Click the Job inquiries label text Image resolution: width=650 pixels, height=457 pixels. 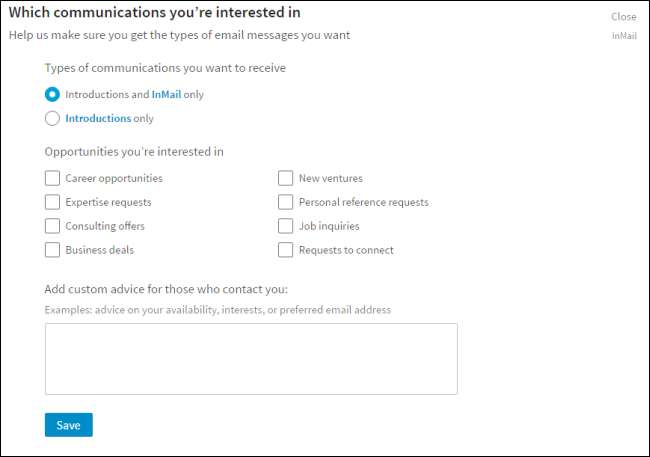[x=329, y=226]
